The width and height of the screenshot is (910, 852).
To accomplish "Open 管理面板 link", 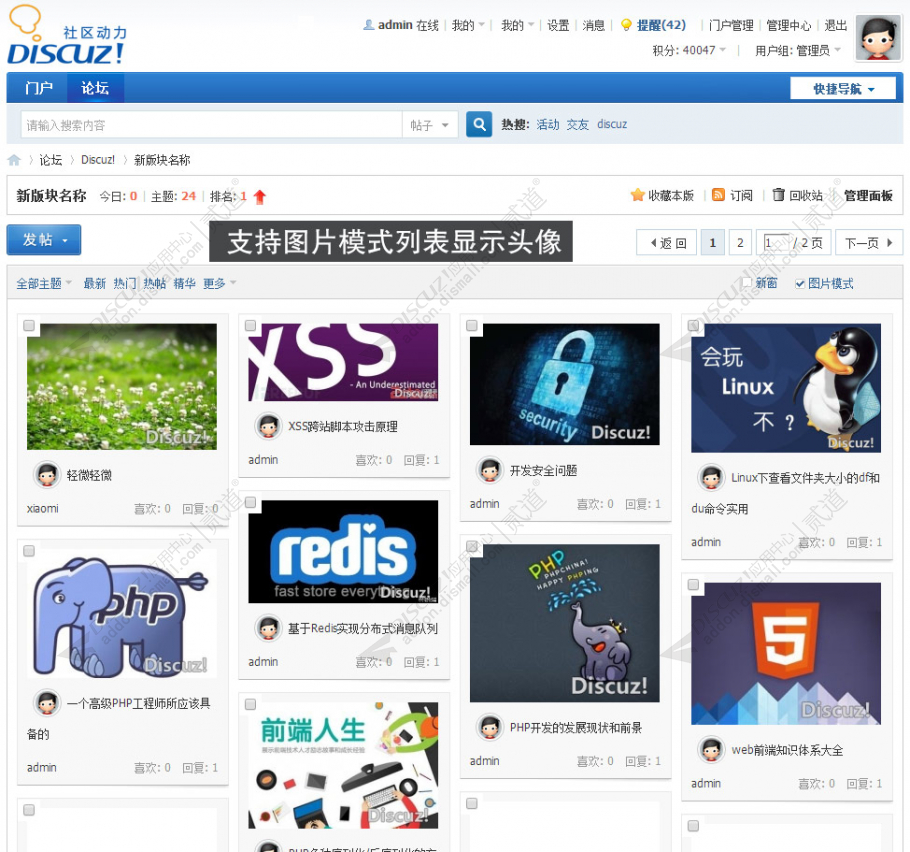I will pyautogui.click(x=868, y=196).
